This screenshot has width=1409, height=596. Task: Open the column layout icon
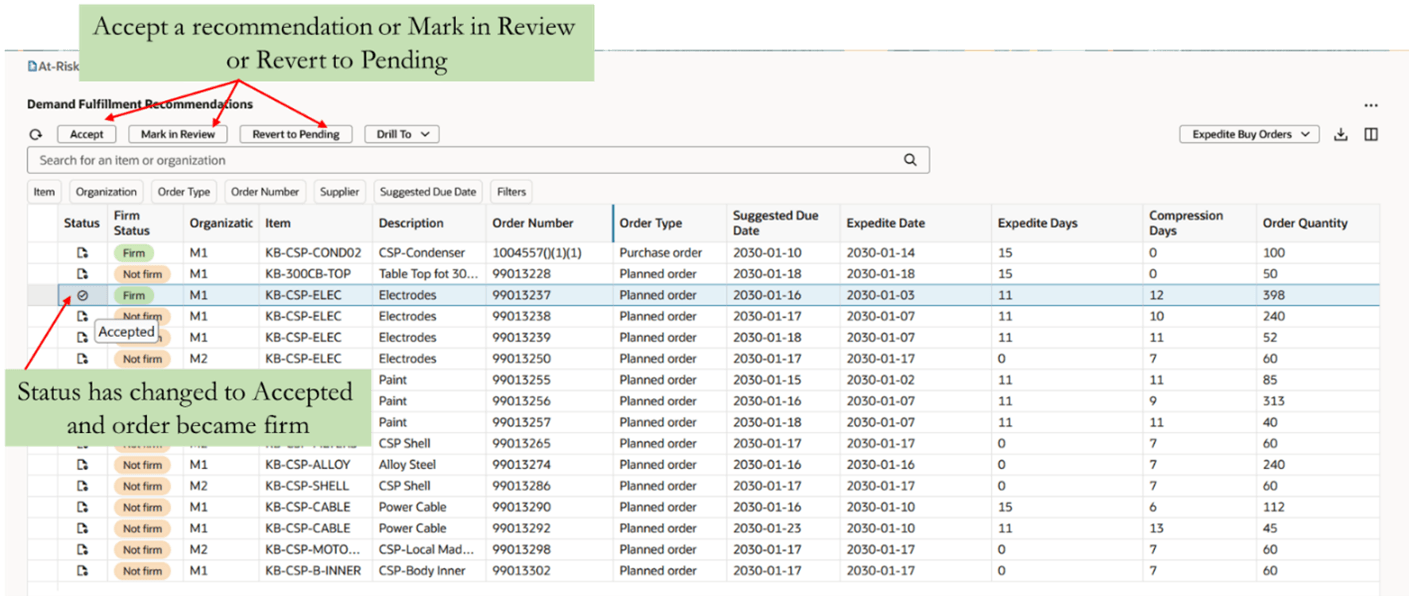click(1371, 134)
